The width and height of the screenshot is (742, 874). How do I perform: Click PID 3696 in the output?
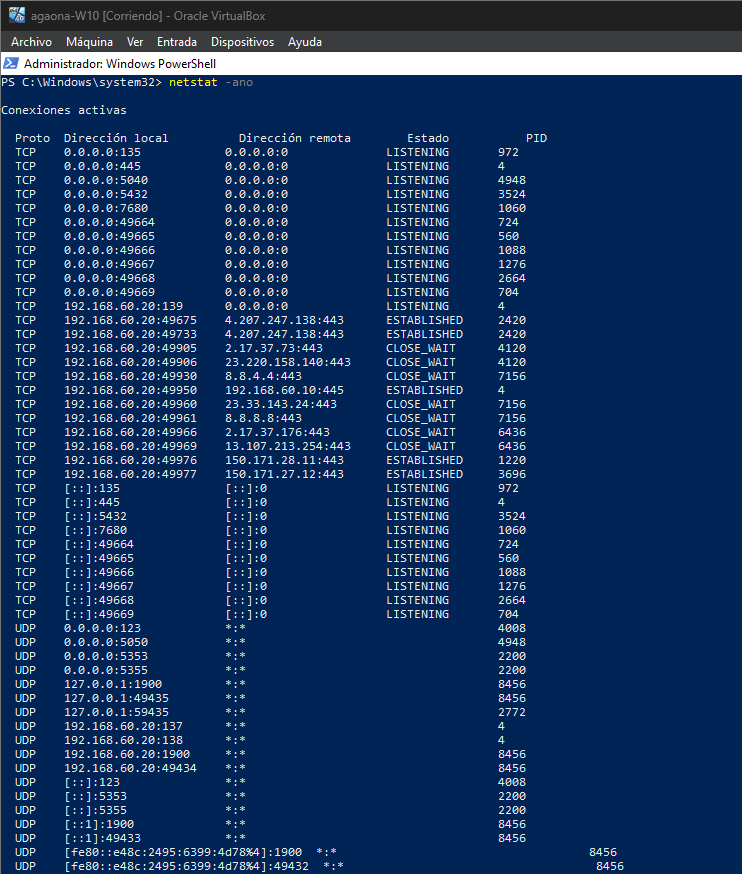(x=511, y=474)
